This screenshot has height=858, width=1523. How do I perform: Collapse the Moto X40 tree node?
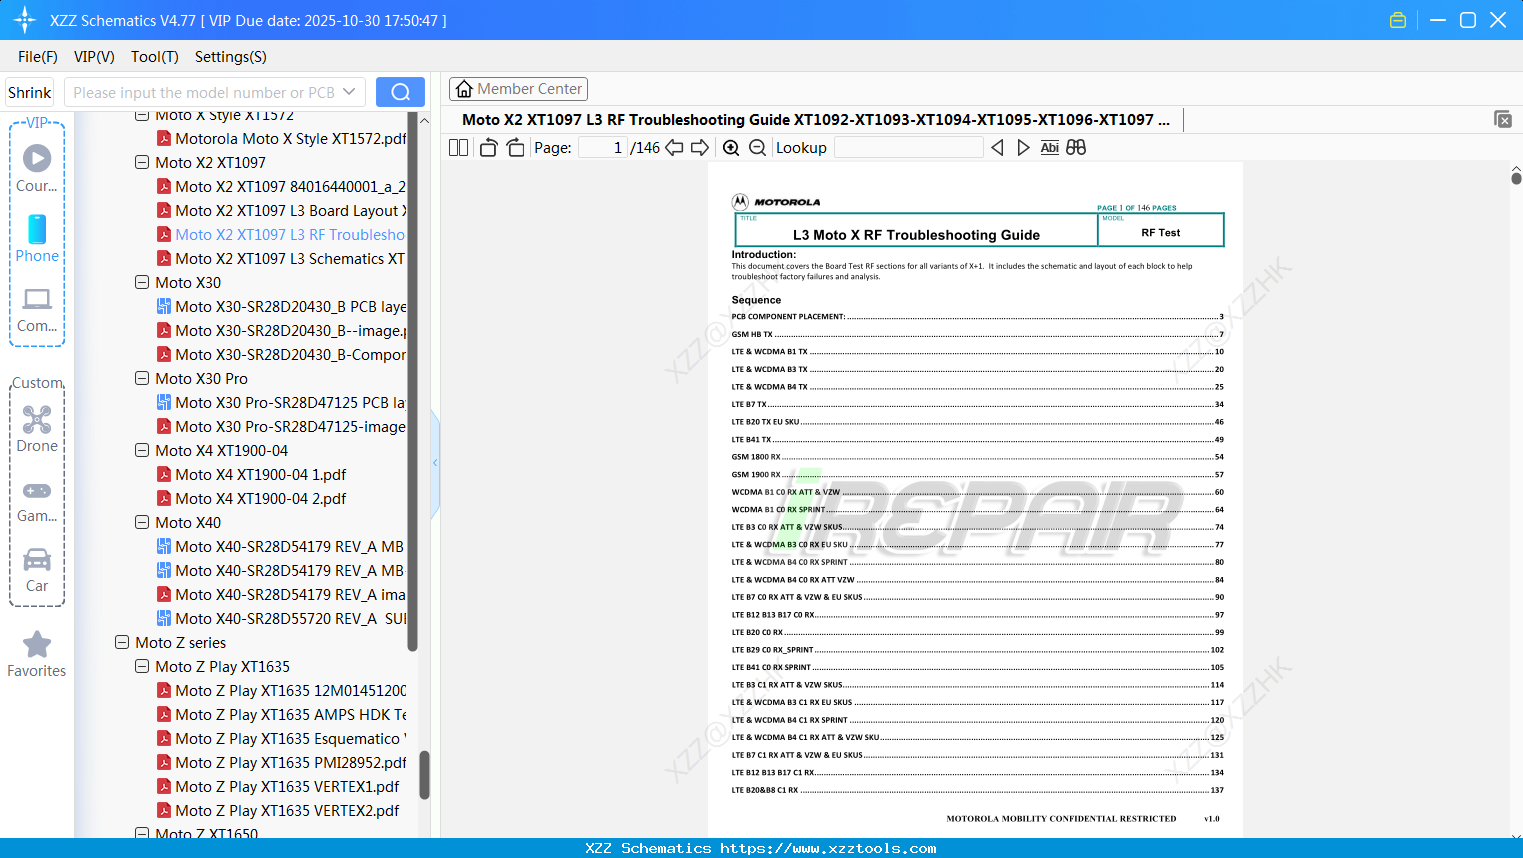(x=141, y=522)
